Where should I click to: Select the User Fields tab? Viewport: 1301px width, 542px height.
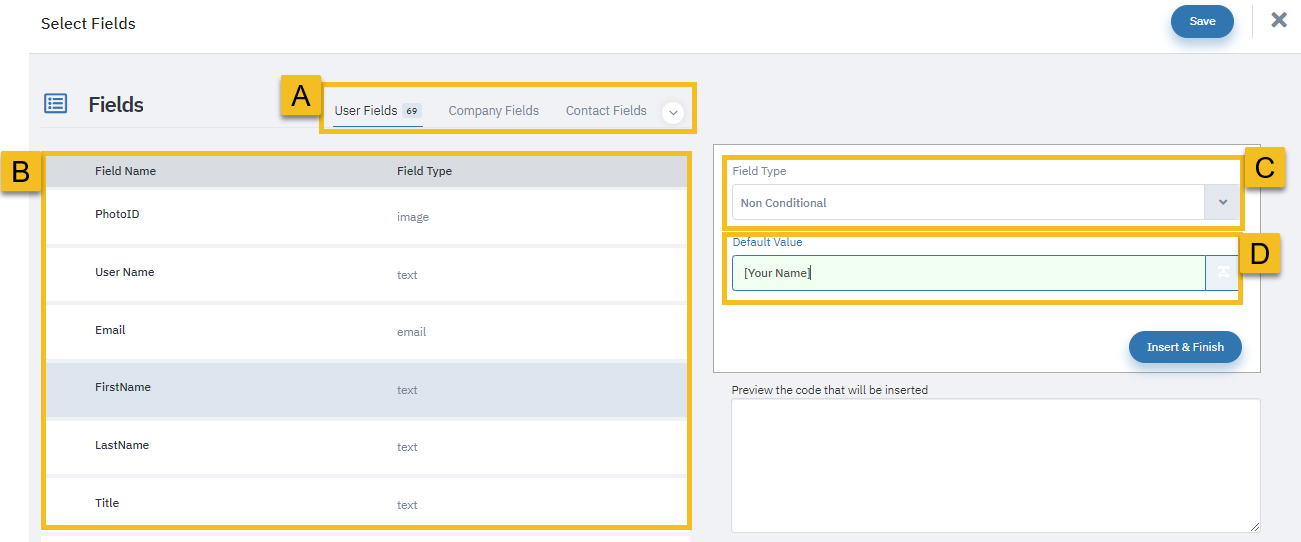378,111
